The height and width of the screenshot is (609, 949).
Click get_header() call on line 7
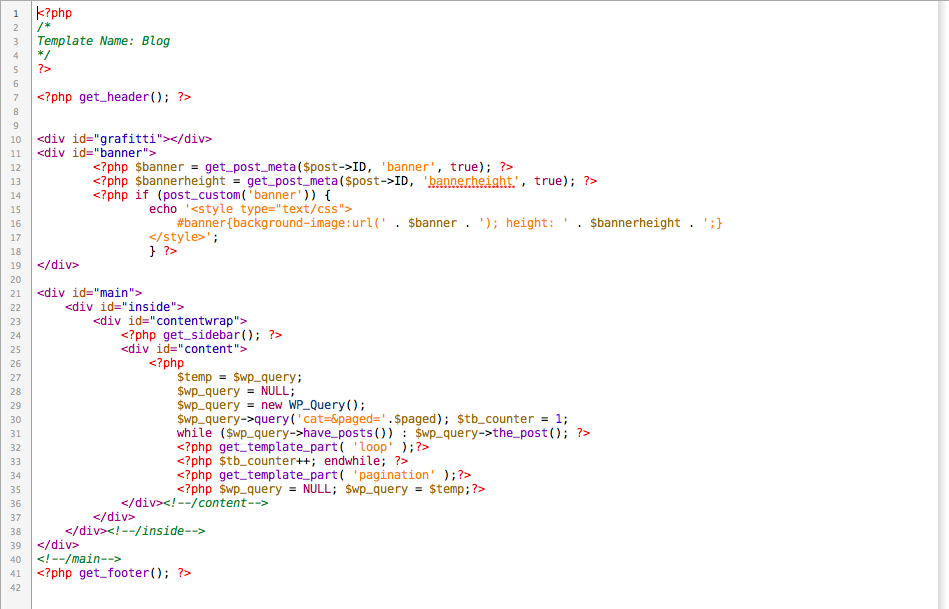point(124,97)
